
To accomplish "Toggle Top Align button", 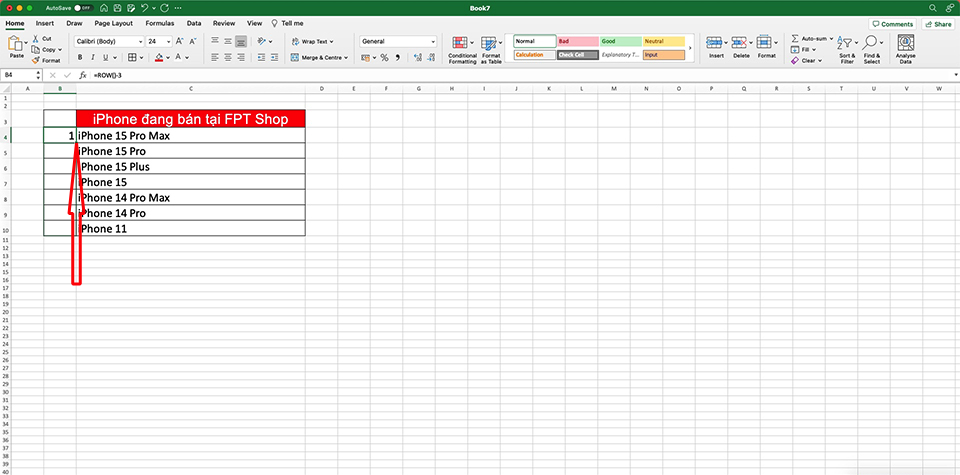I will coord(215,42).
